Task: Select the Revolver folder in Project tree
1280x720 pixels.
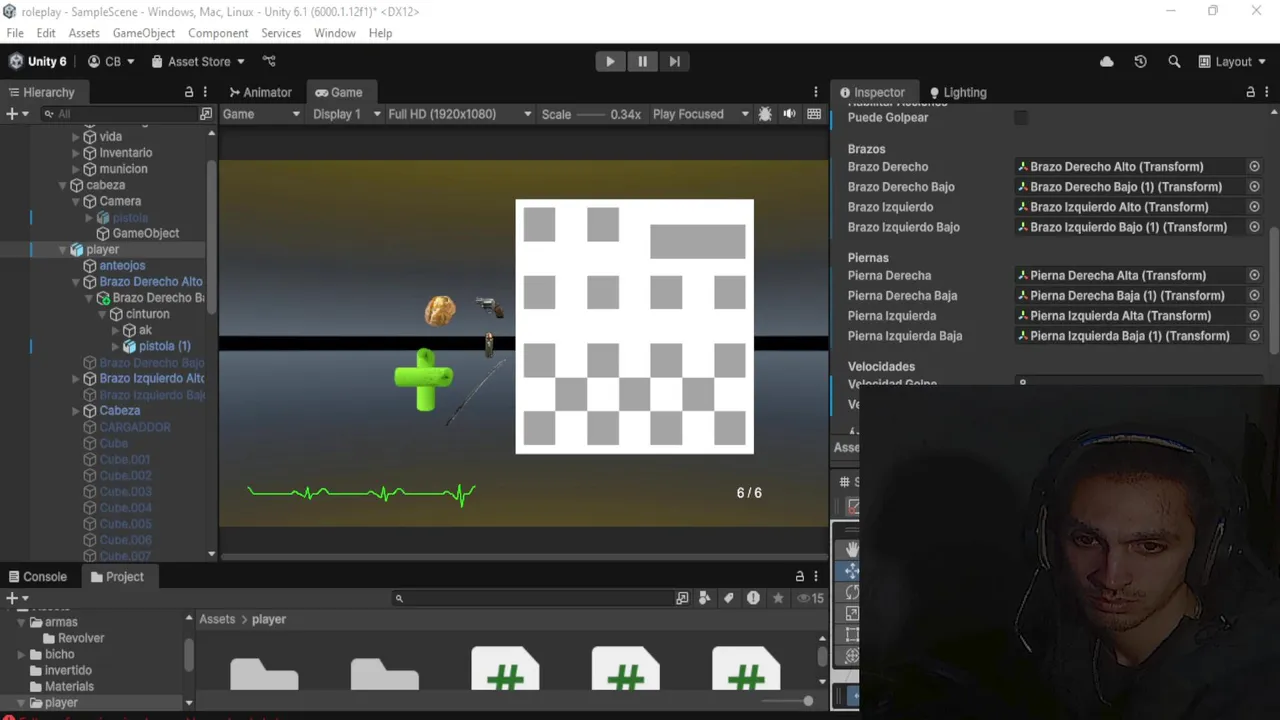Action: pyautogui.click(x=81, y=638)
